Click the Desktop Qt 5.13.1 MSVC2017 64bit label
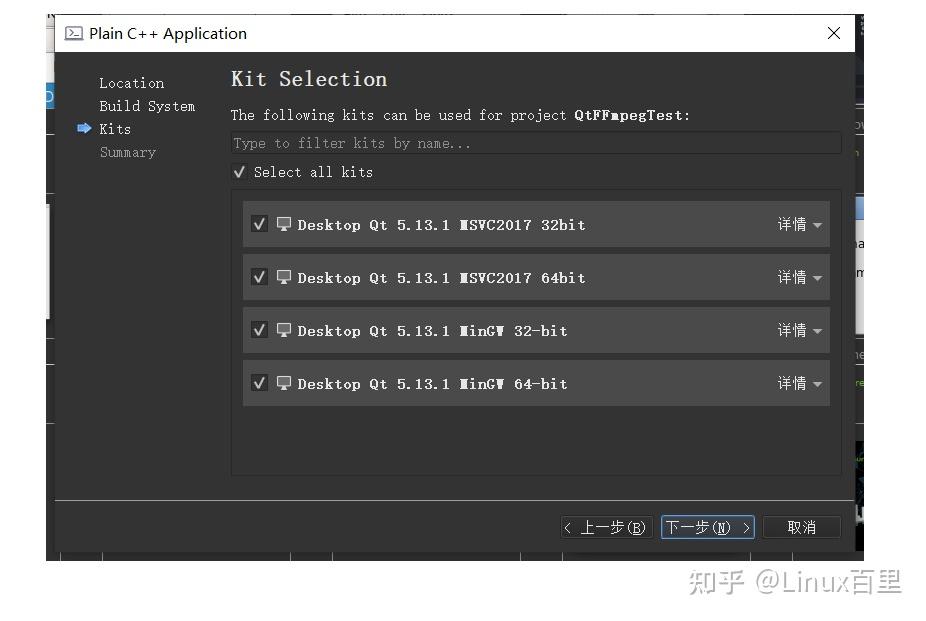 [x=441, y=278]
